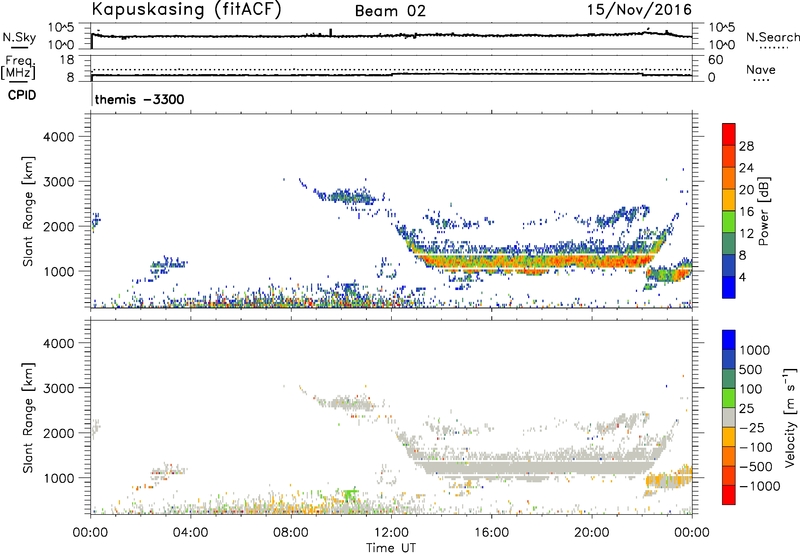Click the 'Nave' legend label
Viewport: 800px width, 554px height.
tap(761, 69)
